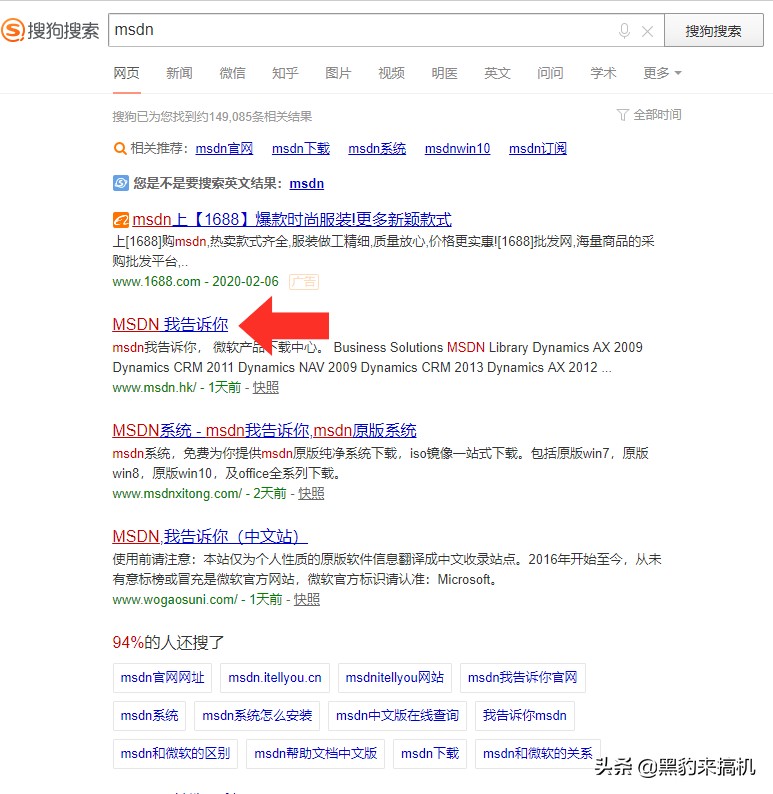Screen dimensions: 773x794
Task: Click the related suggestion msdn下载
Action: [301, 148]
